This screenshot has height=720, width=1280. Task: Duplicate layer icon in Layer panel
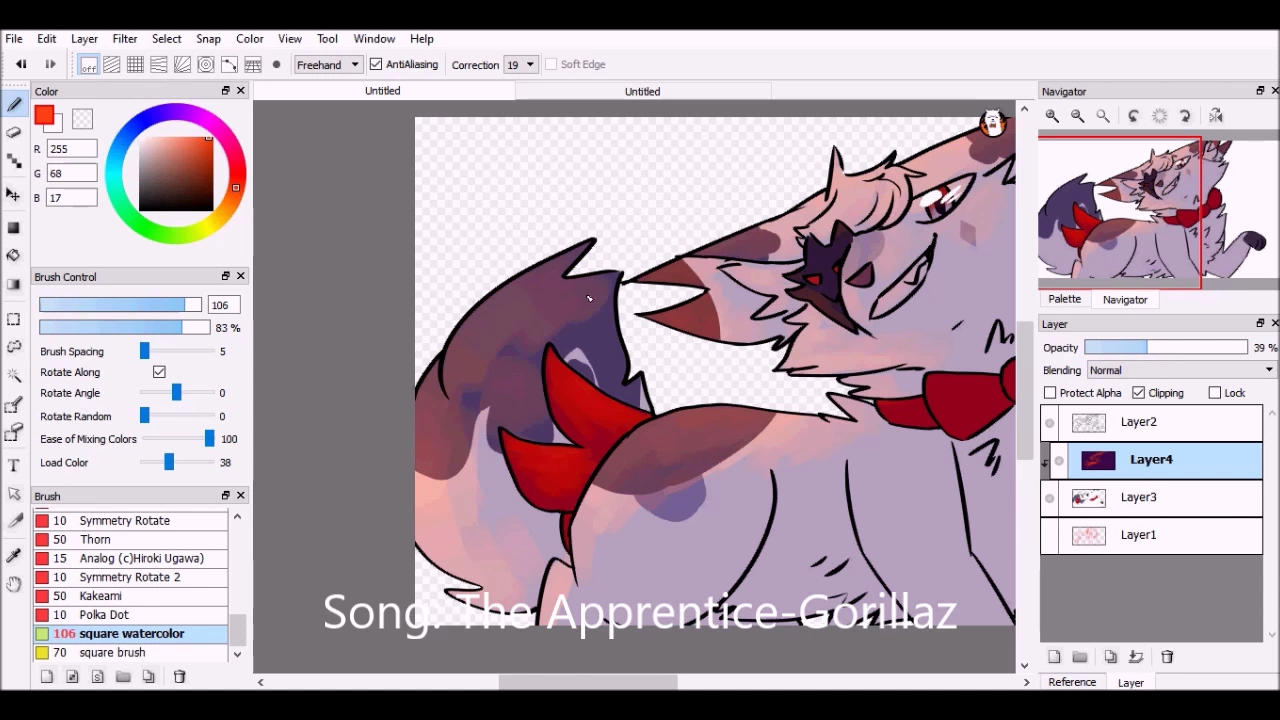(x=1110, y=657)
